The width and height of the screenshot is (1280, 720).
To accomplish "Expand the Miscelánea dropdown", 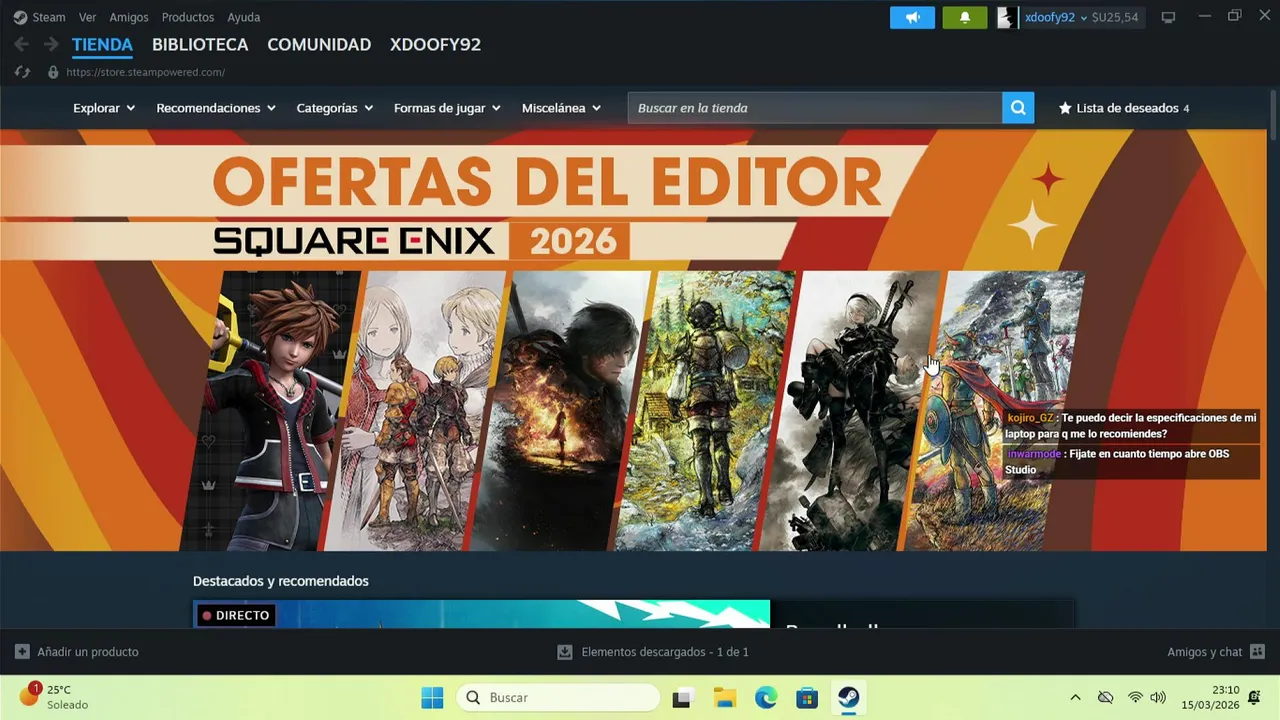I will tap(561, 108).
